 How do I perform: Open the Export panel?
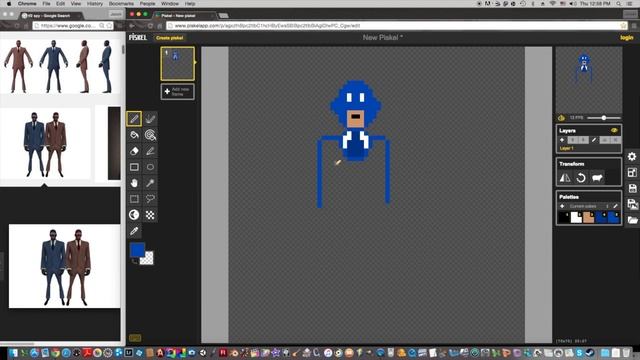click(632, 204)
